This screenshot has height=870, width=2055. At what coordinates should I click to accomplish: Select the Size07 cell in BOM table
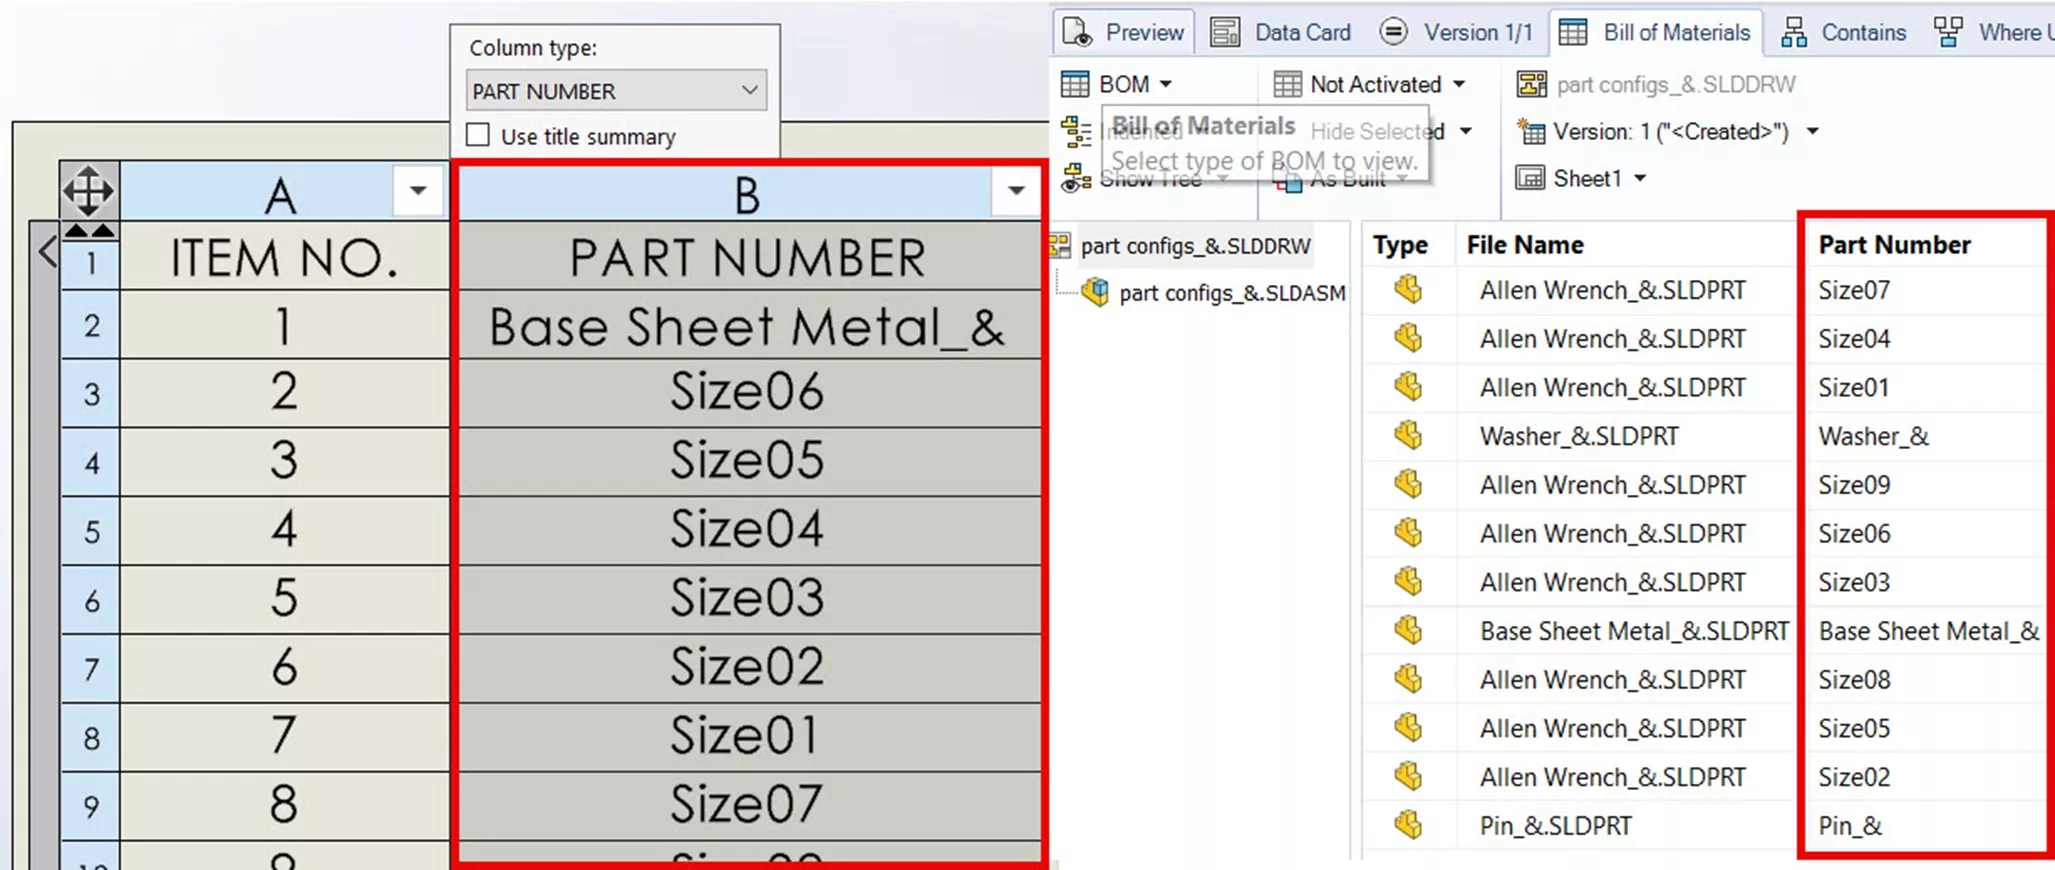746,804
